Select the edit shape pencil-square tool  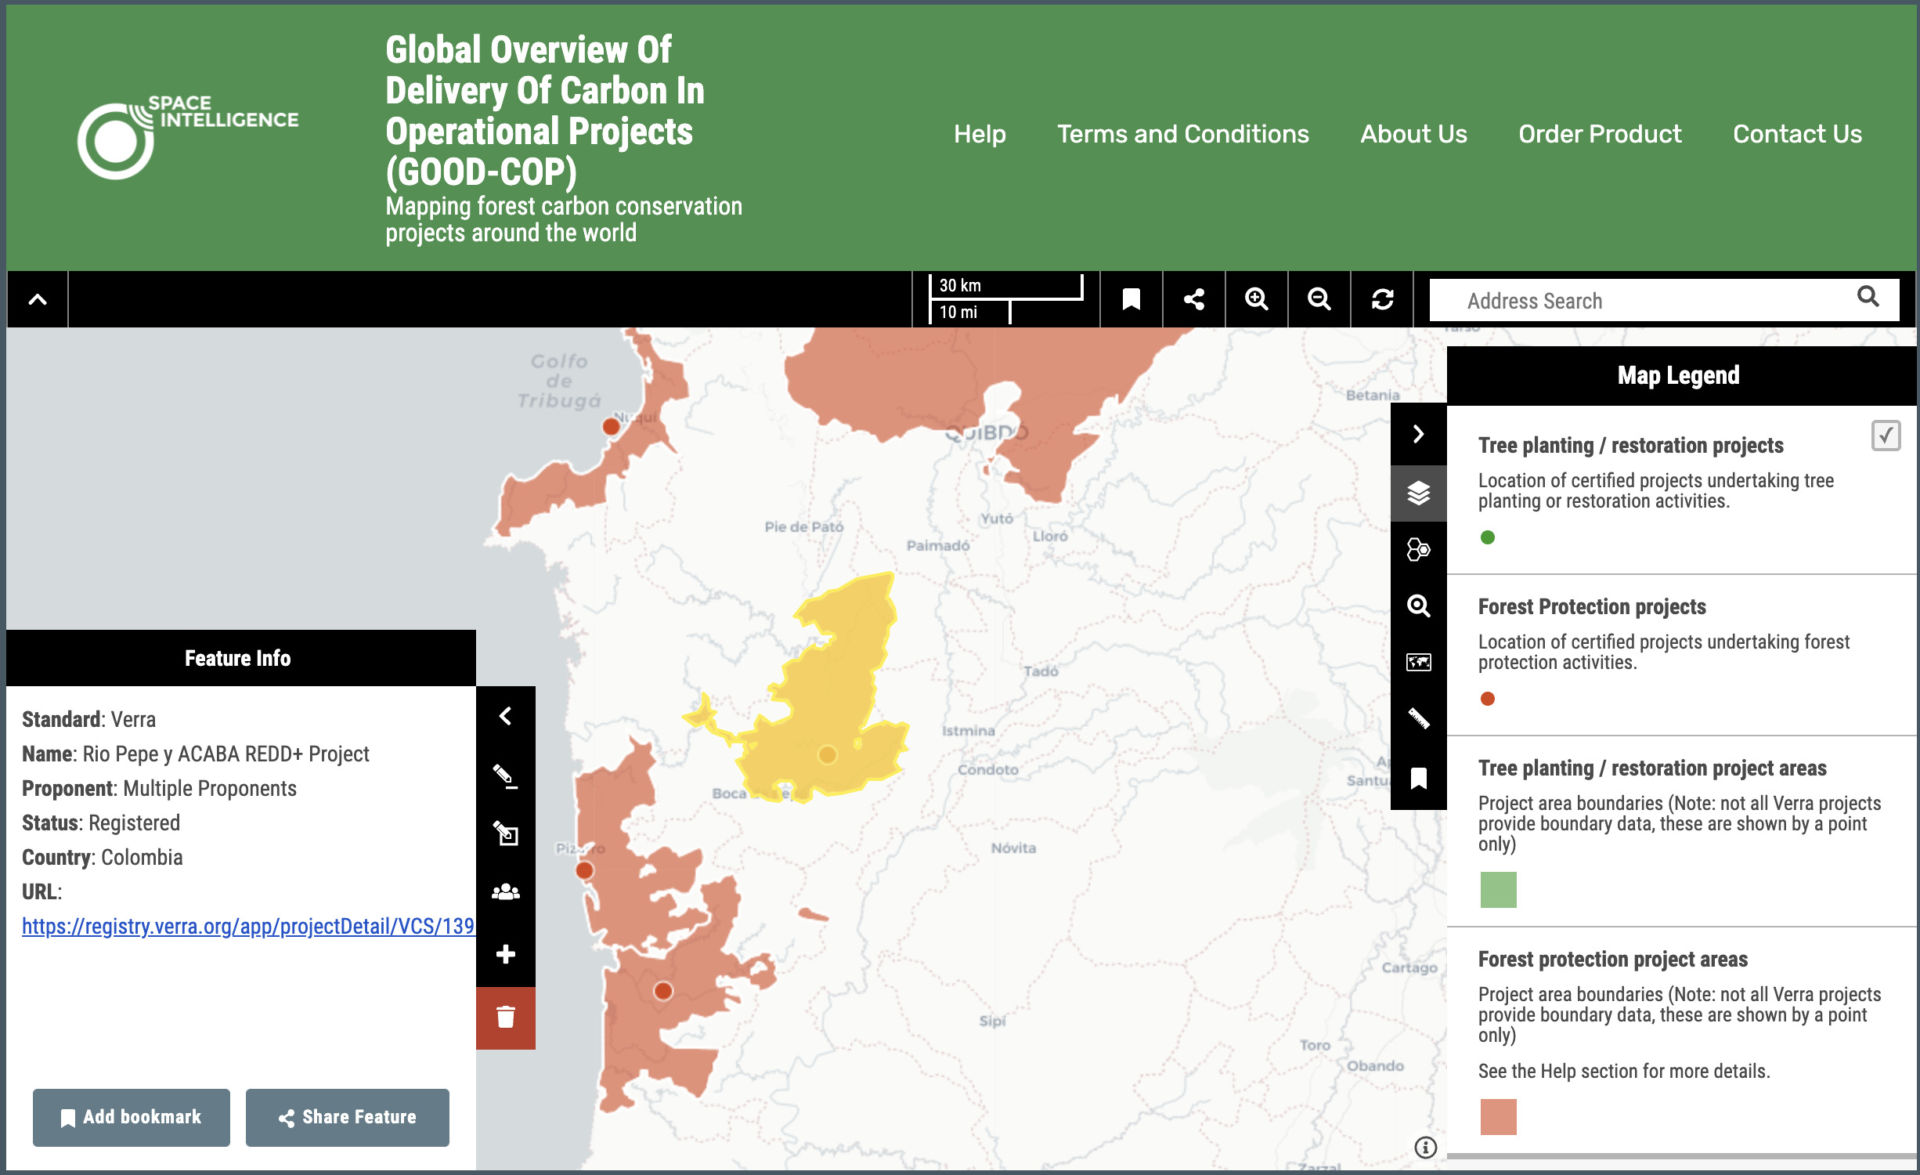click(506, 833)
